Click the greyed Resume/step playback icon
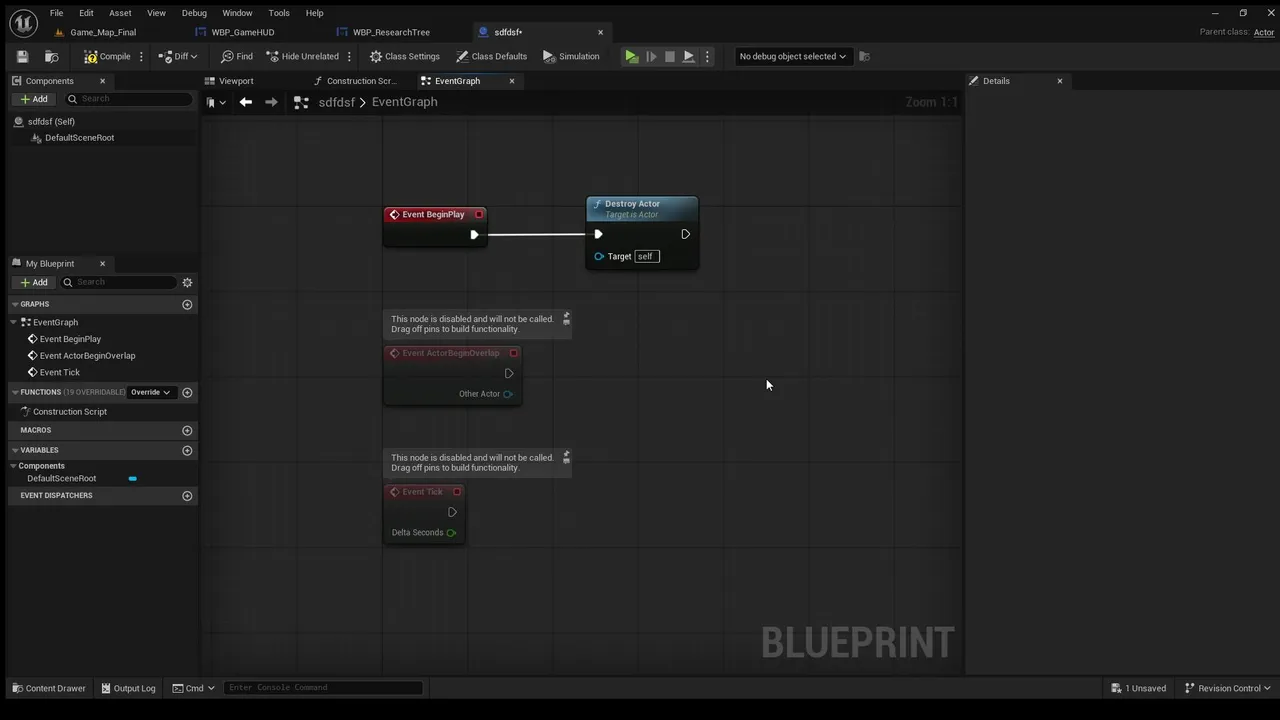 click(651, 57)
